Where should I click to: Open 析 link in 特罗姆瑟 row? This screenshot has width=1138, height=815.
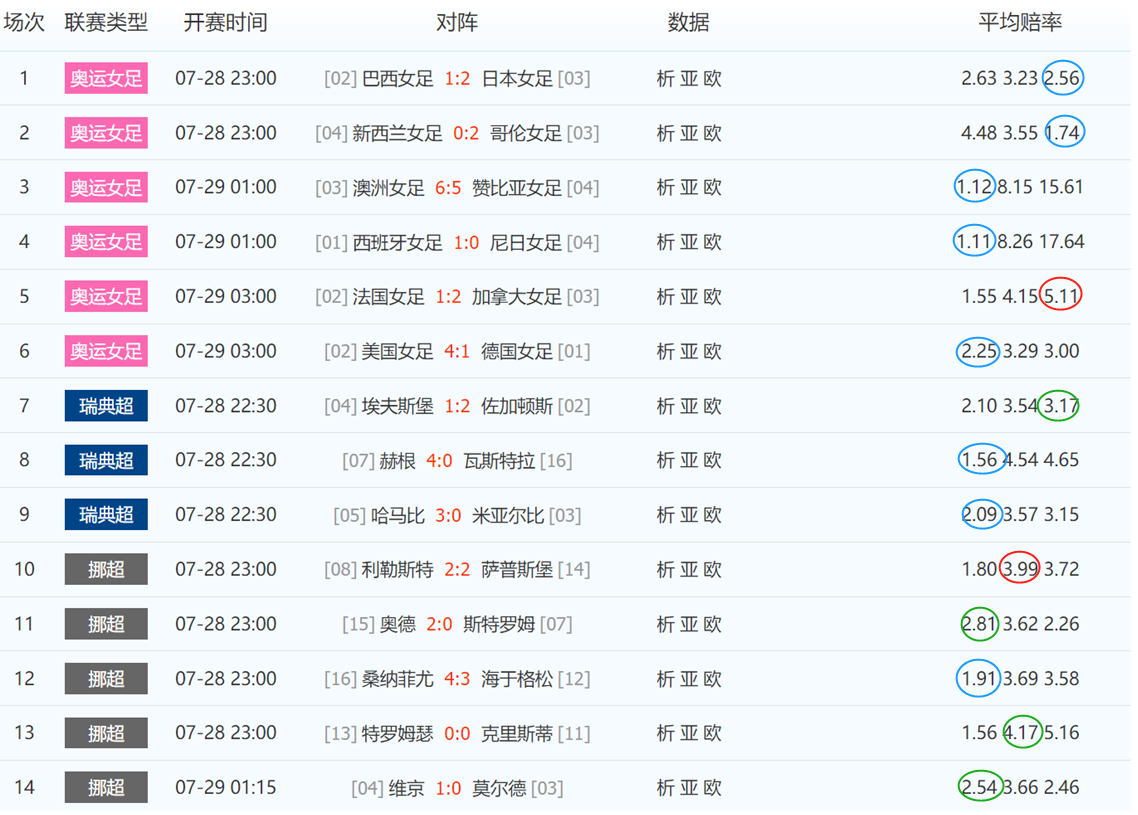(x=666, y=733)
